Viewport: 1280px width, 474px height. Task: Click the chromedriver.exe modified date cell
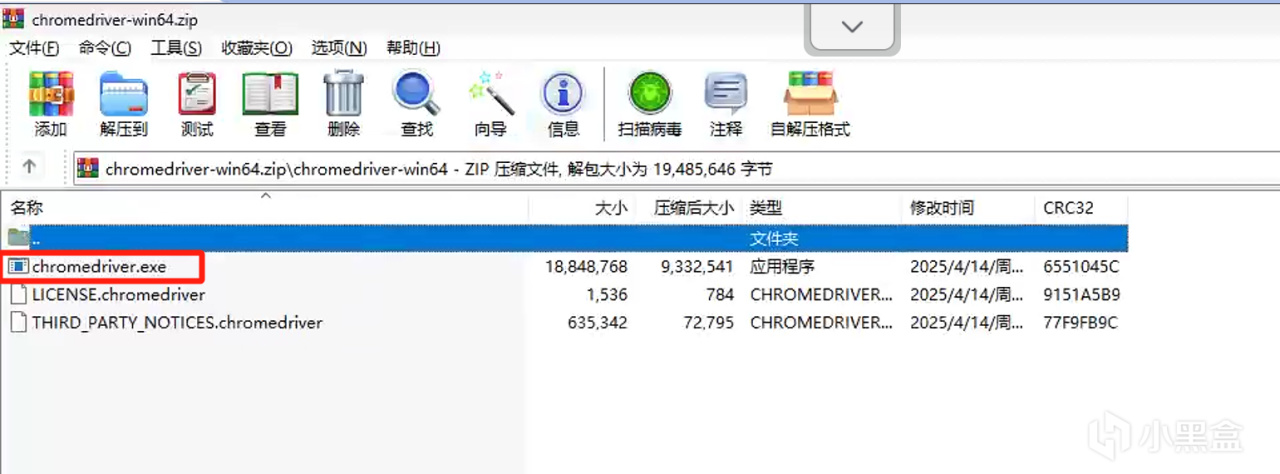tap(967, 267)
